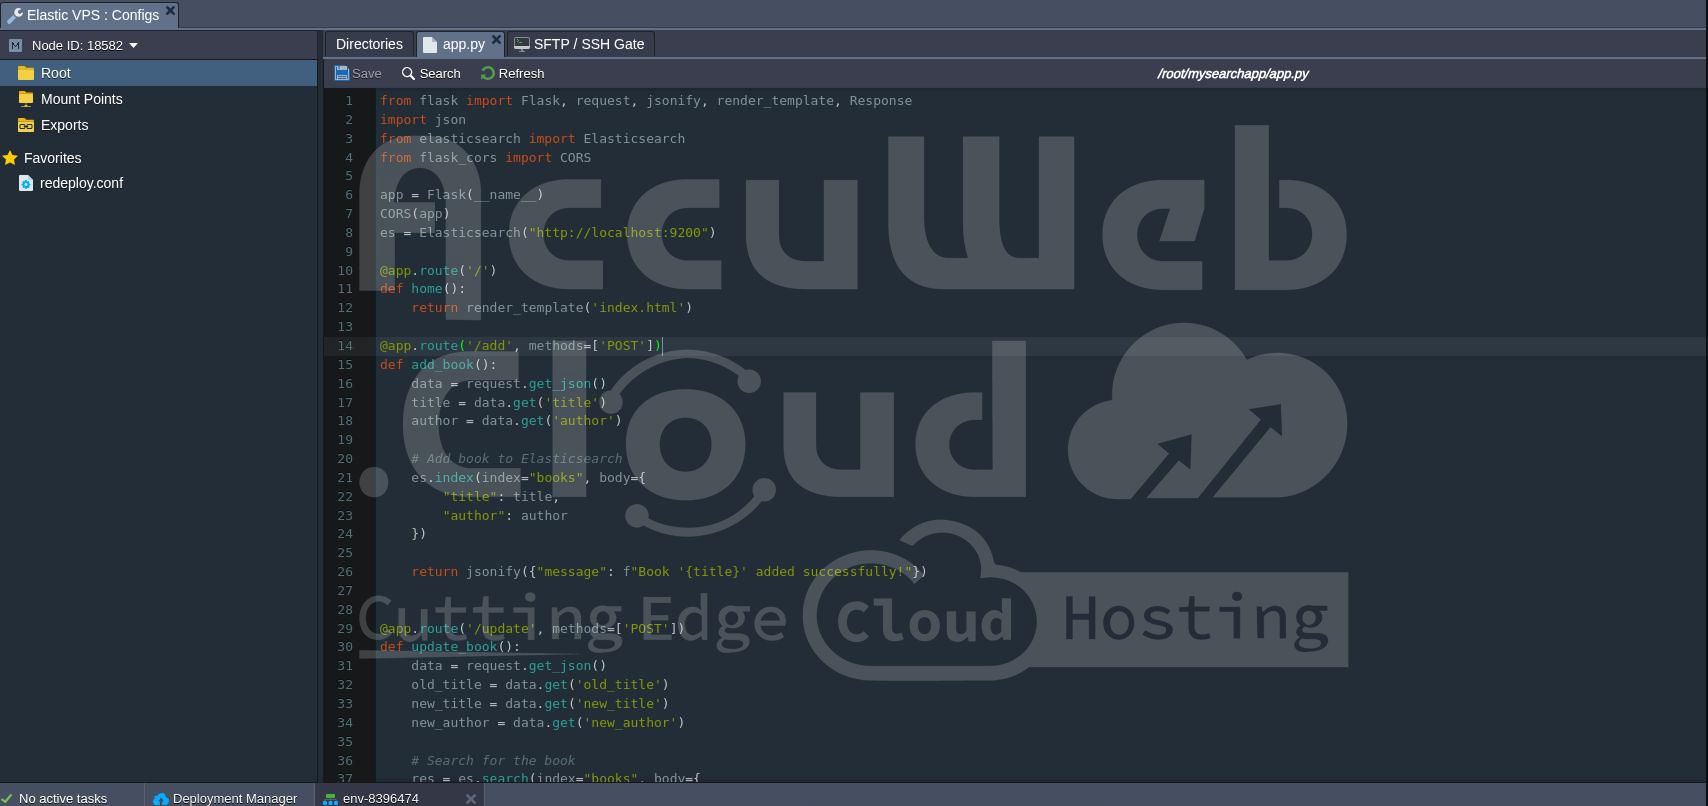Open the env-8396474 tab
The height and width of the screenshot is (806, 1708).
(x=380, y=798)
